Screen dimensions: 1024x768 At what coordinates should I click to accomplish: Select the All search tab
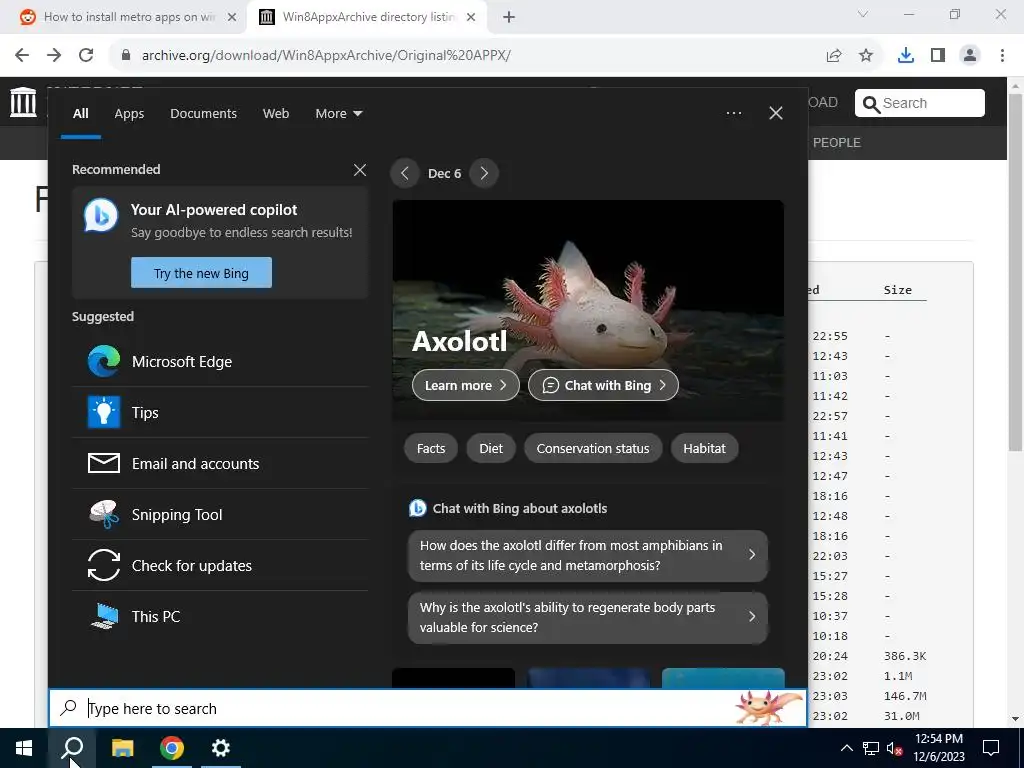(80, 114)
